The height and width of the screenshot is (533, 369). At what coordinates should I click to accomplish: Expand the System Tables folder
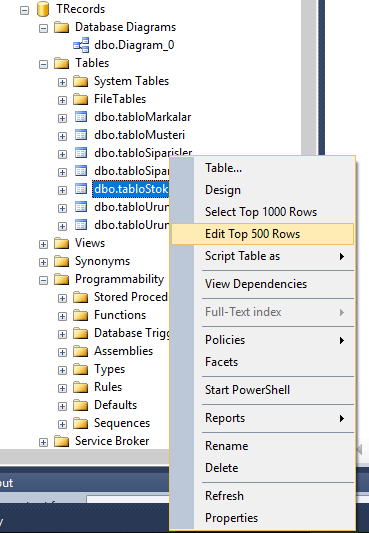pyautogui.click(x=62, y=83)
